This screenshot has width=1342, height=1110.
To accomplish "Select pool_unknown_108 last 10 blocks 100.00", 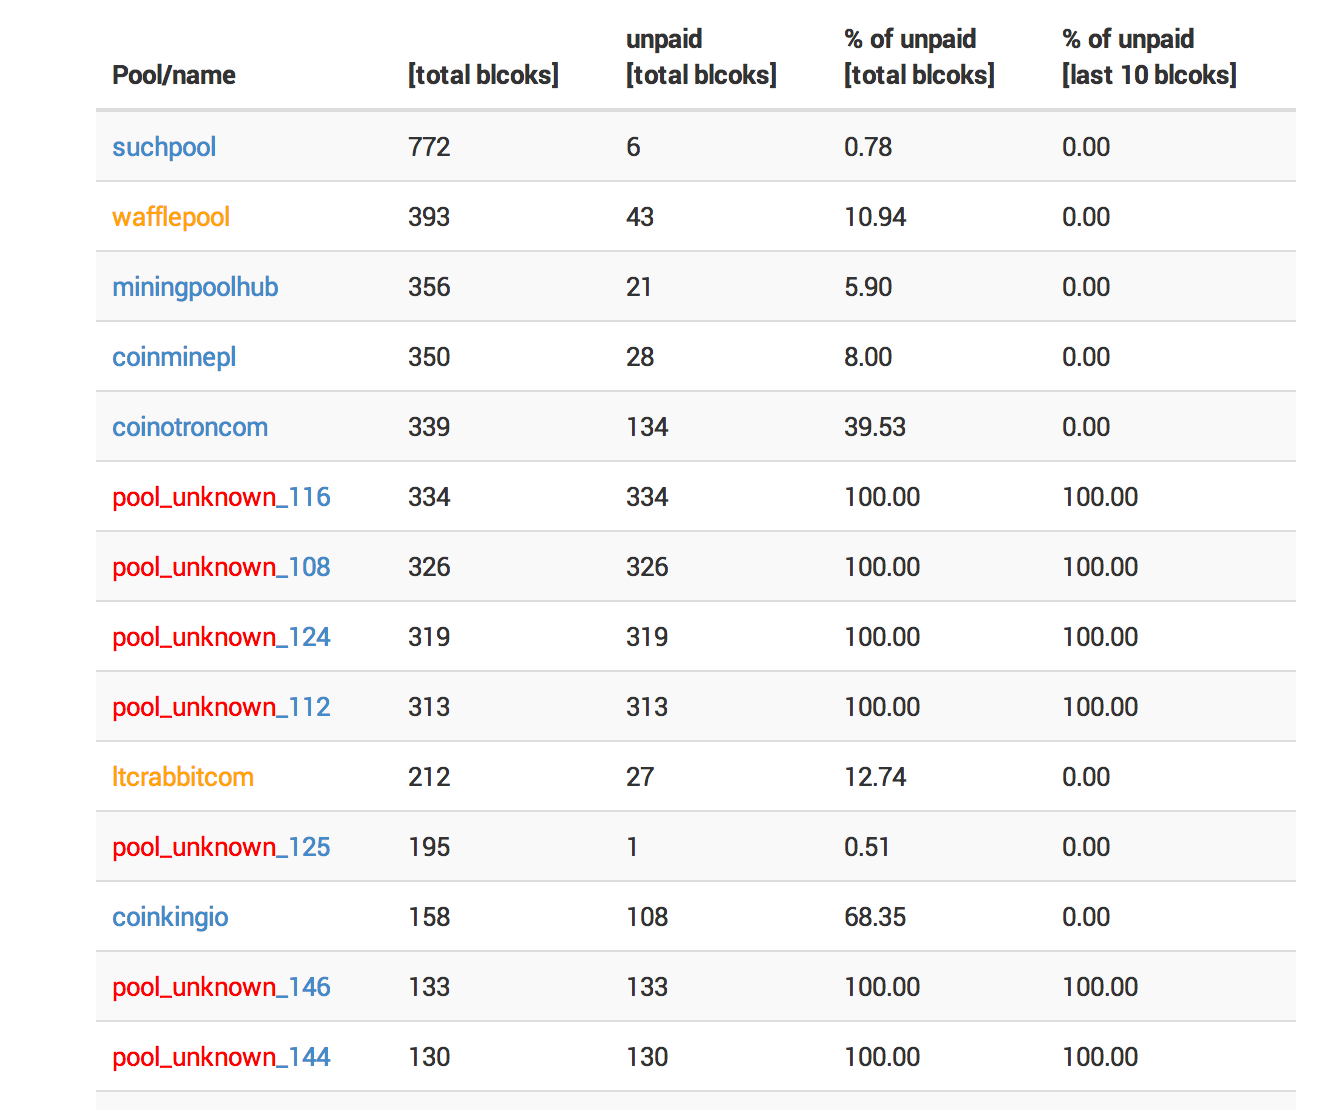I will (1100, 567).
